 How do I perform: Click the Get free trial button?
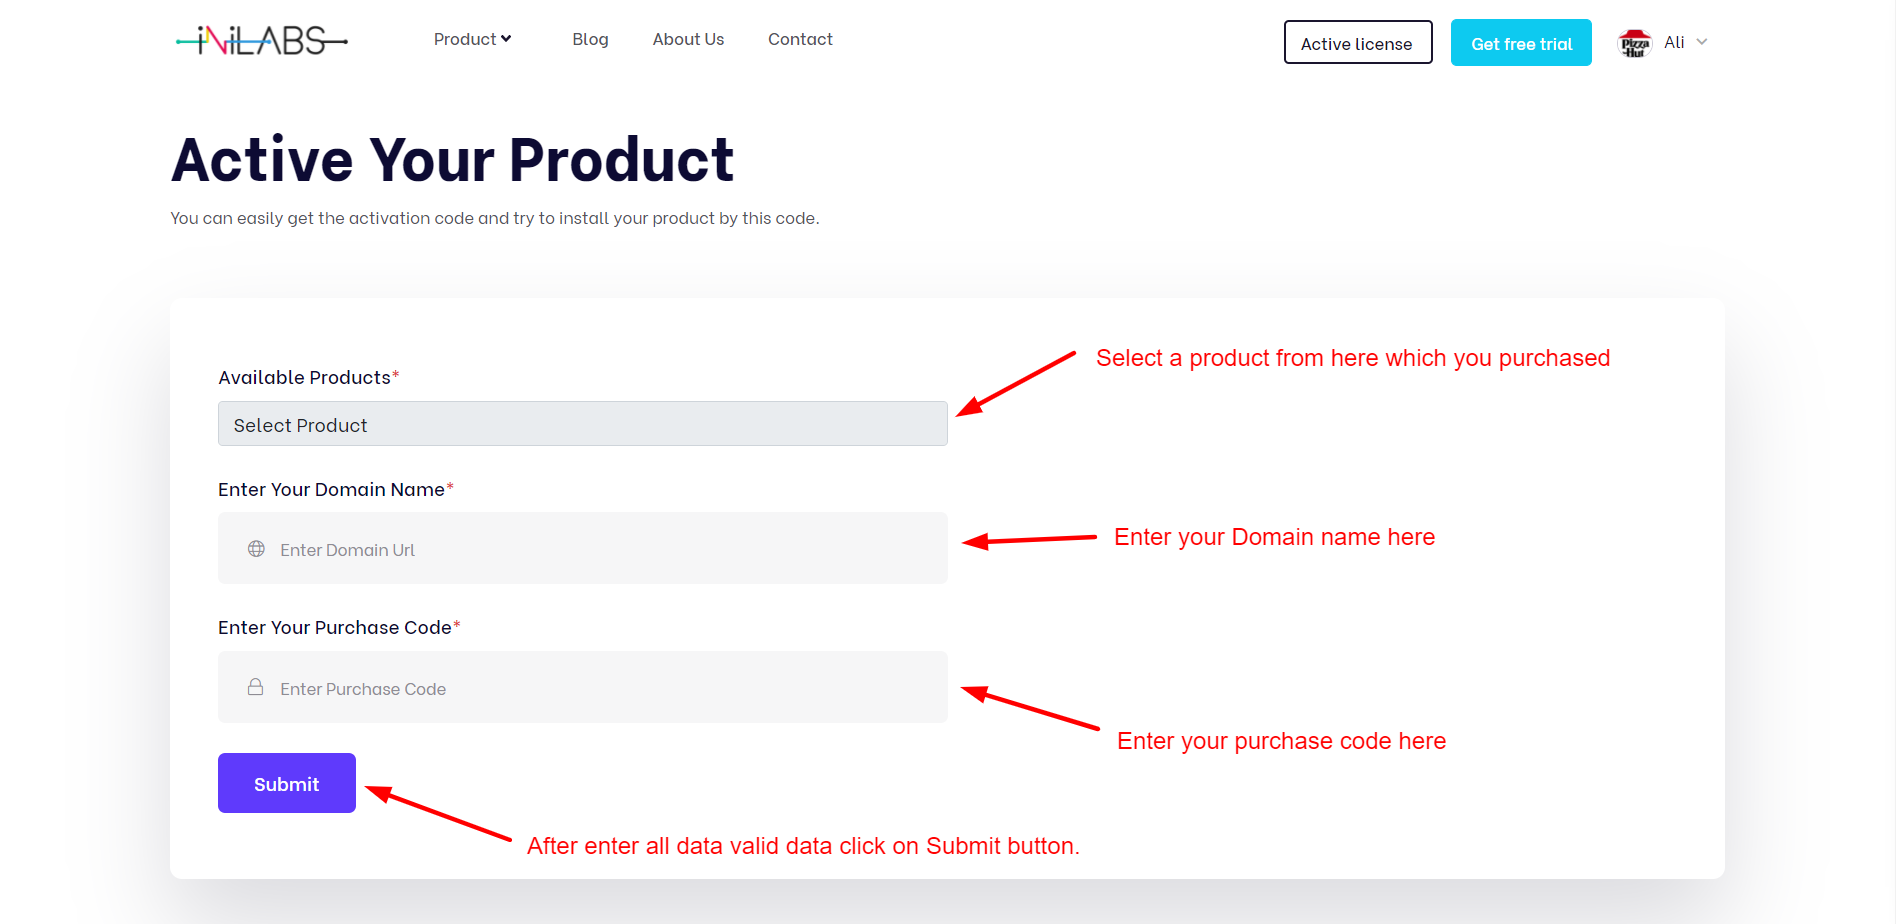click(1521, 43)
